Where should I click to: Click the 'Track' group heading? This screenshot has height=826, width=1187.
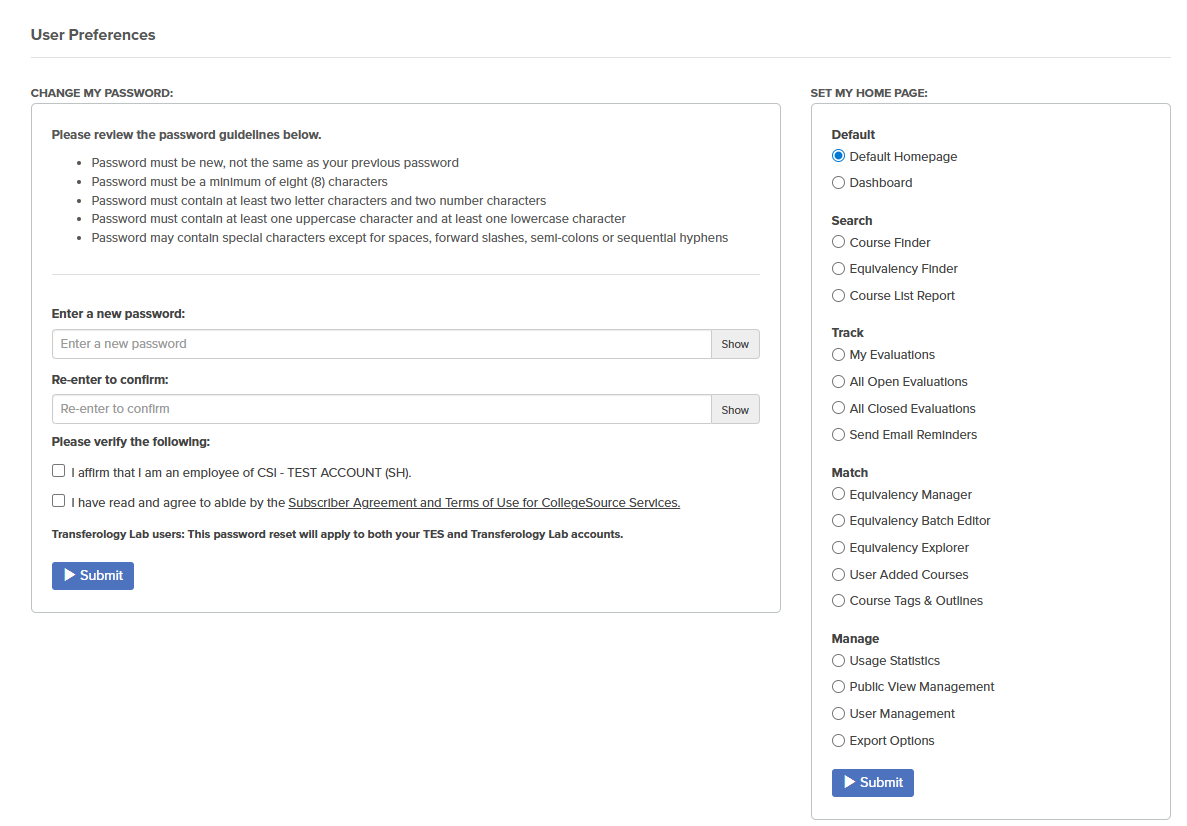coord(847,333)
